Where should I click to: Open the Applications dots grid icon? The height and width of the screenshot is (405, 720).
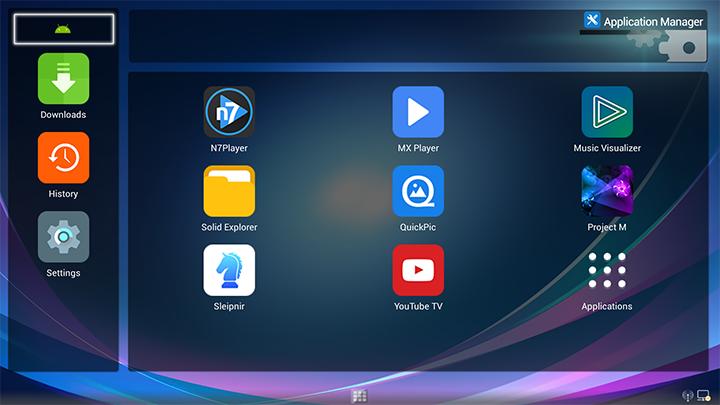point(607,270)
